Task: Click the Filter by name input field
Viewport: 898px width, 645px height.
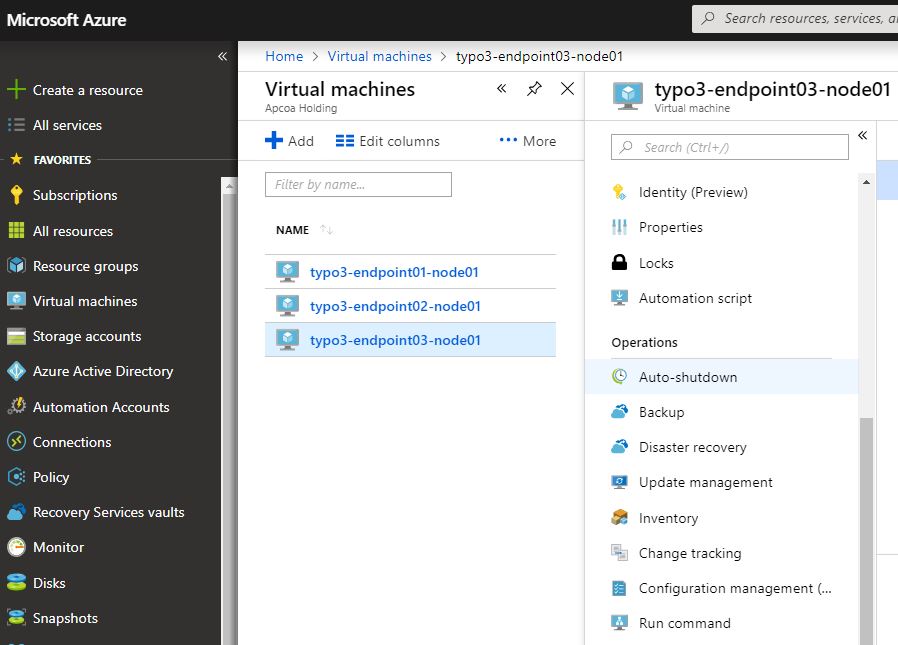Action: click(x=358, y=184)
